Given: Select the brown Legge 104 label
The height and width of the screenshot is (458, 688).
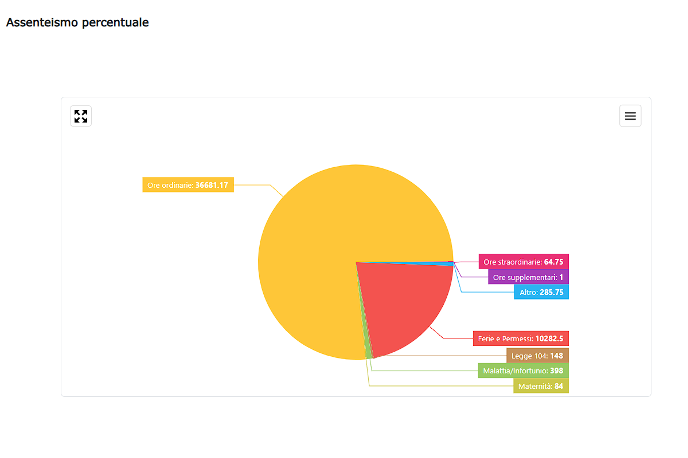Looking at the screenshot, I should pos(537,355).
